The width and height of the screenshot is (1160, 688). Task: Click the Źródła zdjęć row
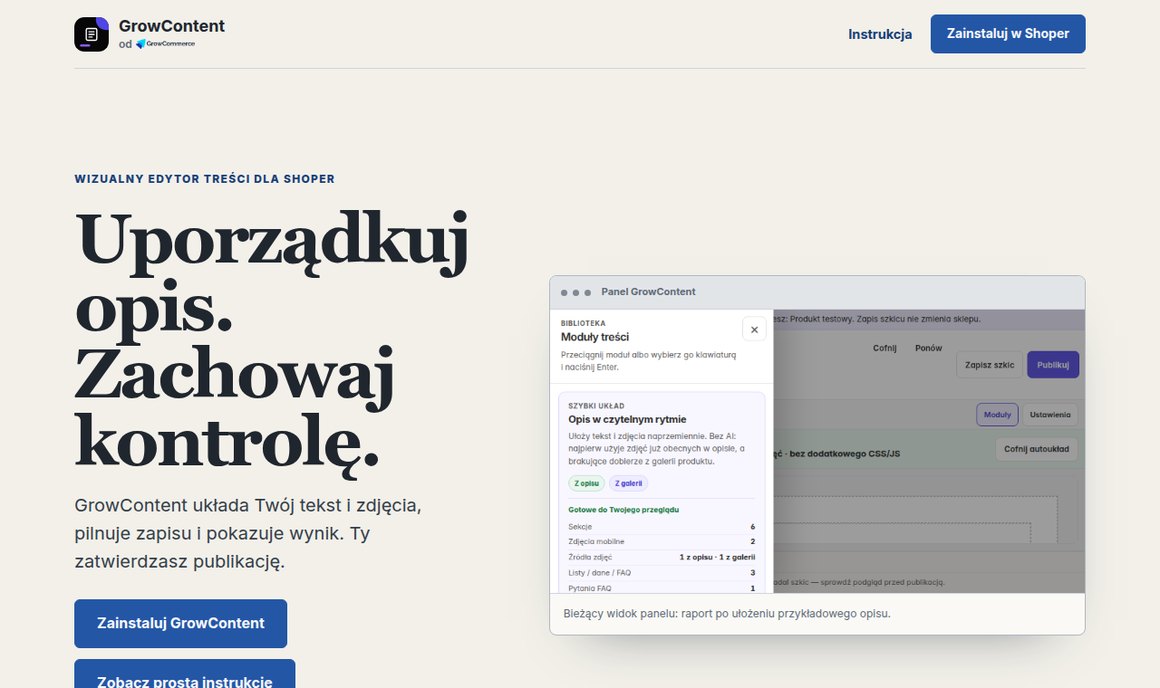pyautogui.click(x=661, y=557)
